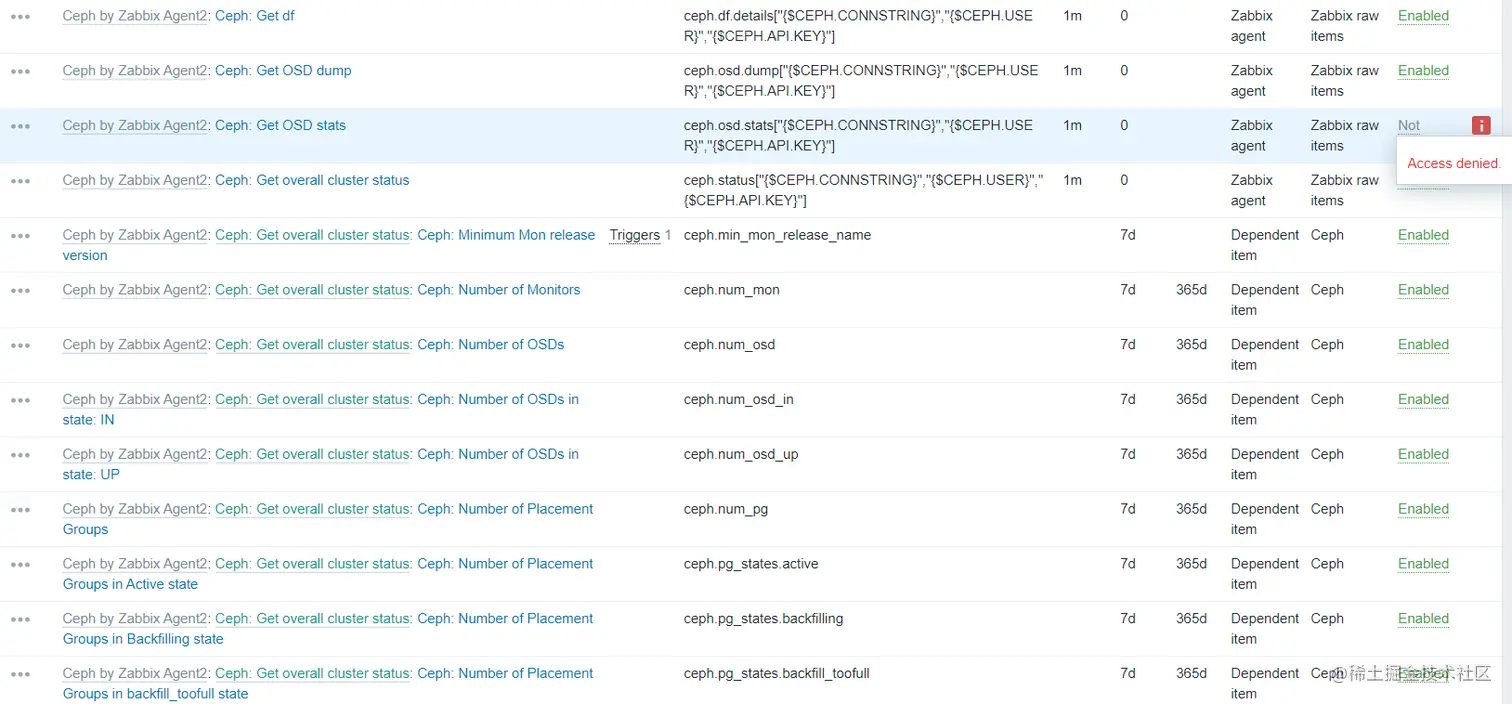The image size is (1512, 704).
Task: Select the ceph.osd.dump key text
Action: (x=861, y=81)
